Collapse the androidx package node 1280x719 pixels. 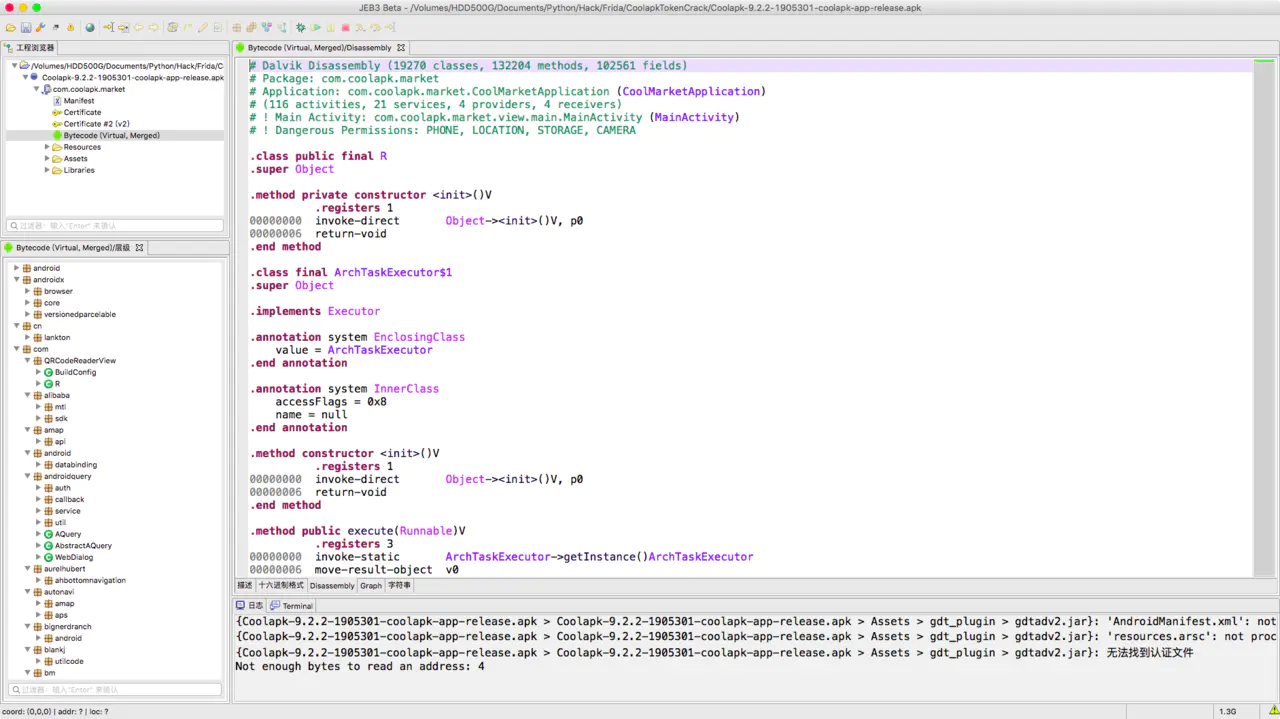click(x=16, y=280)
